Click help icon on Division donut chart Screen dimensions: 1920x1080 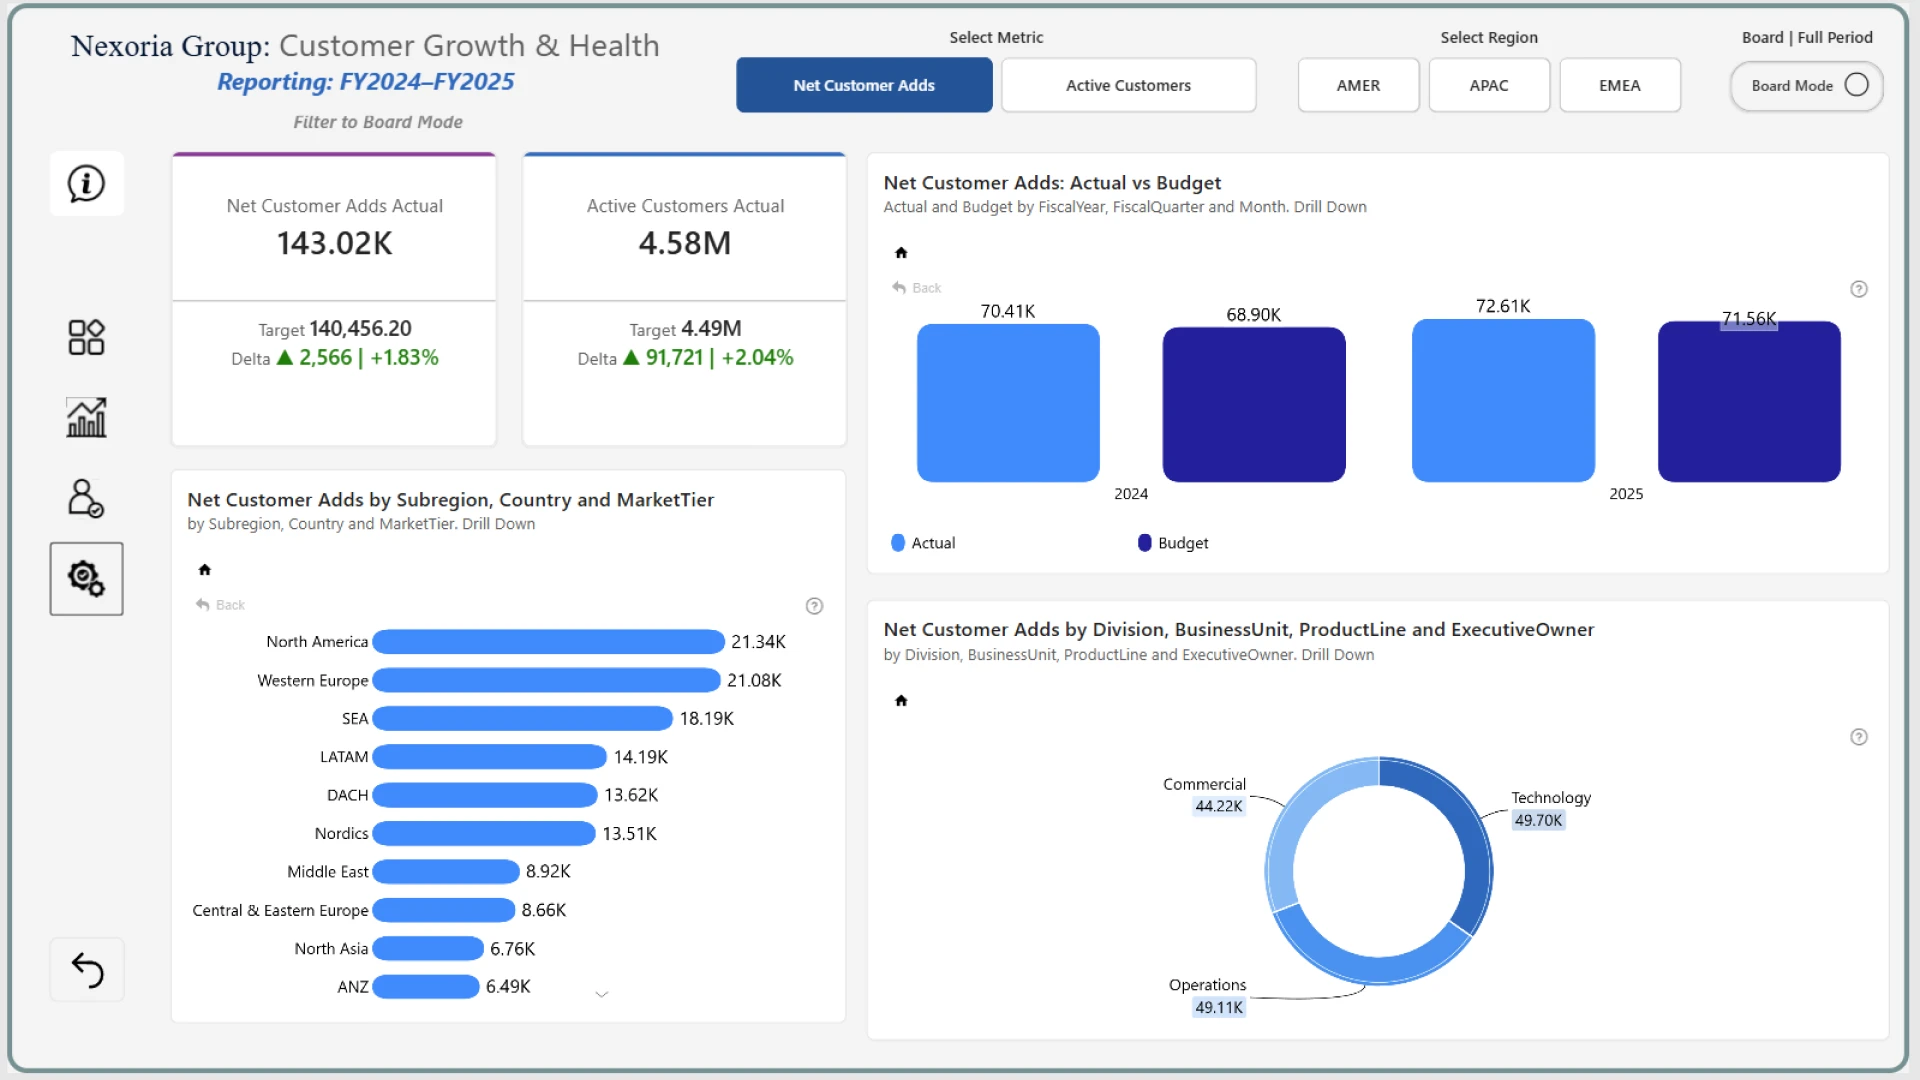coord(1858,737)
